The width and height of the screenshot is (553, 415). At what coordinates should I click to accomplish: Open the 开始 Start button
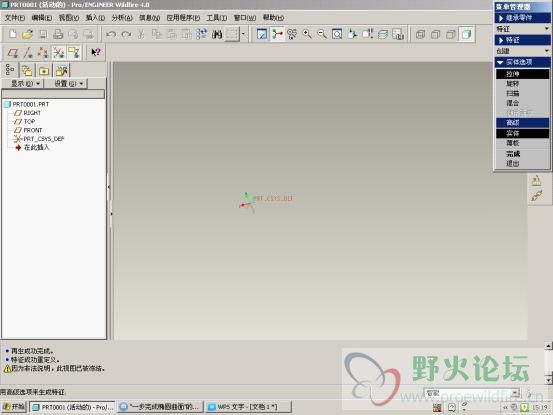14,407
